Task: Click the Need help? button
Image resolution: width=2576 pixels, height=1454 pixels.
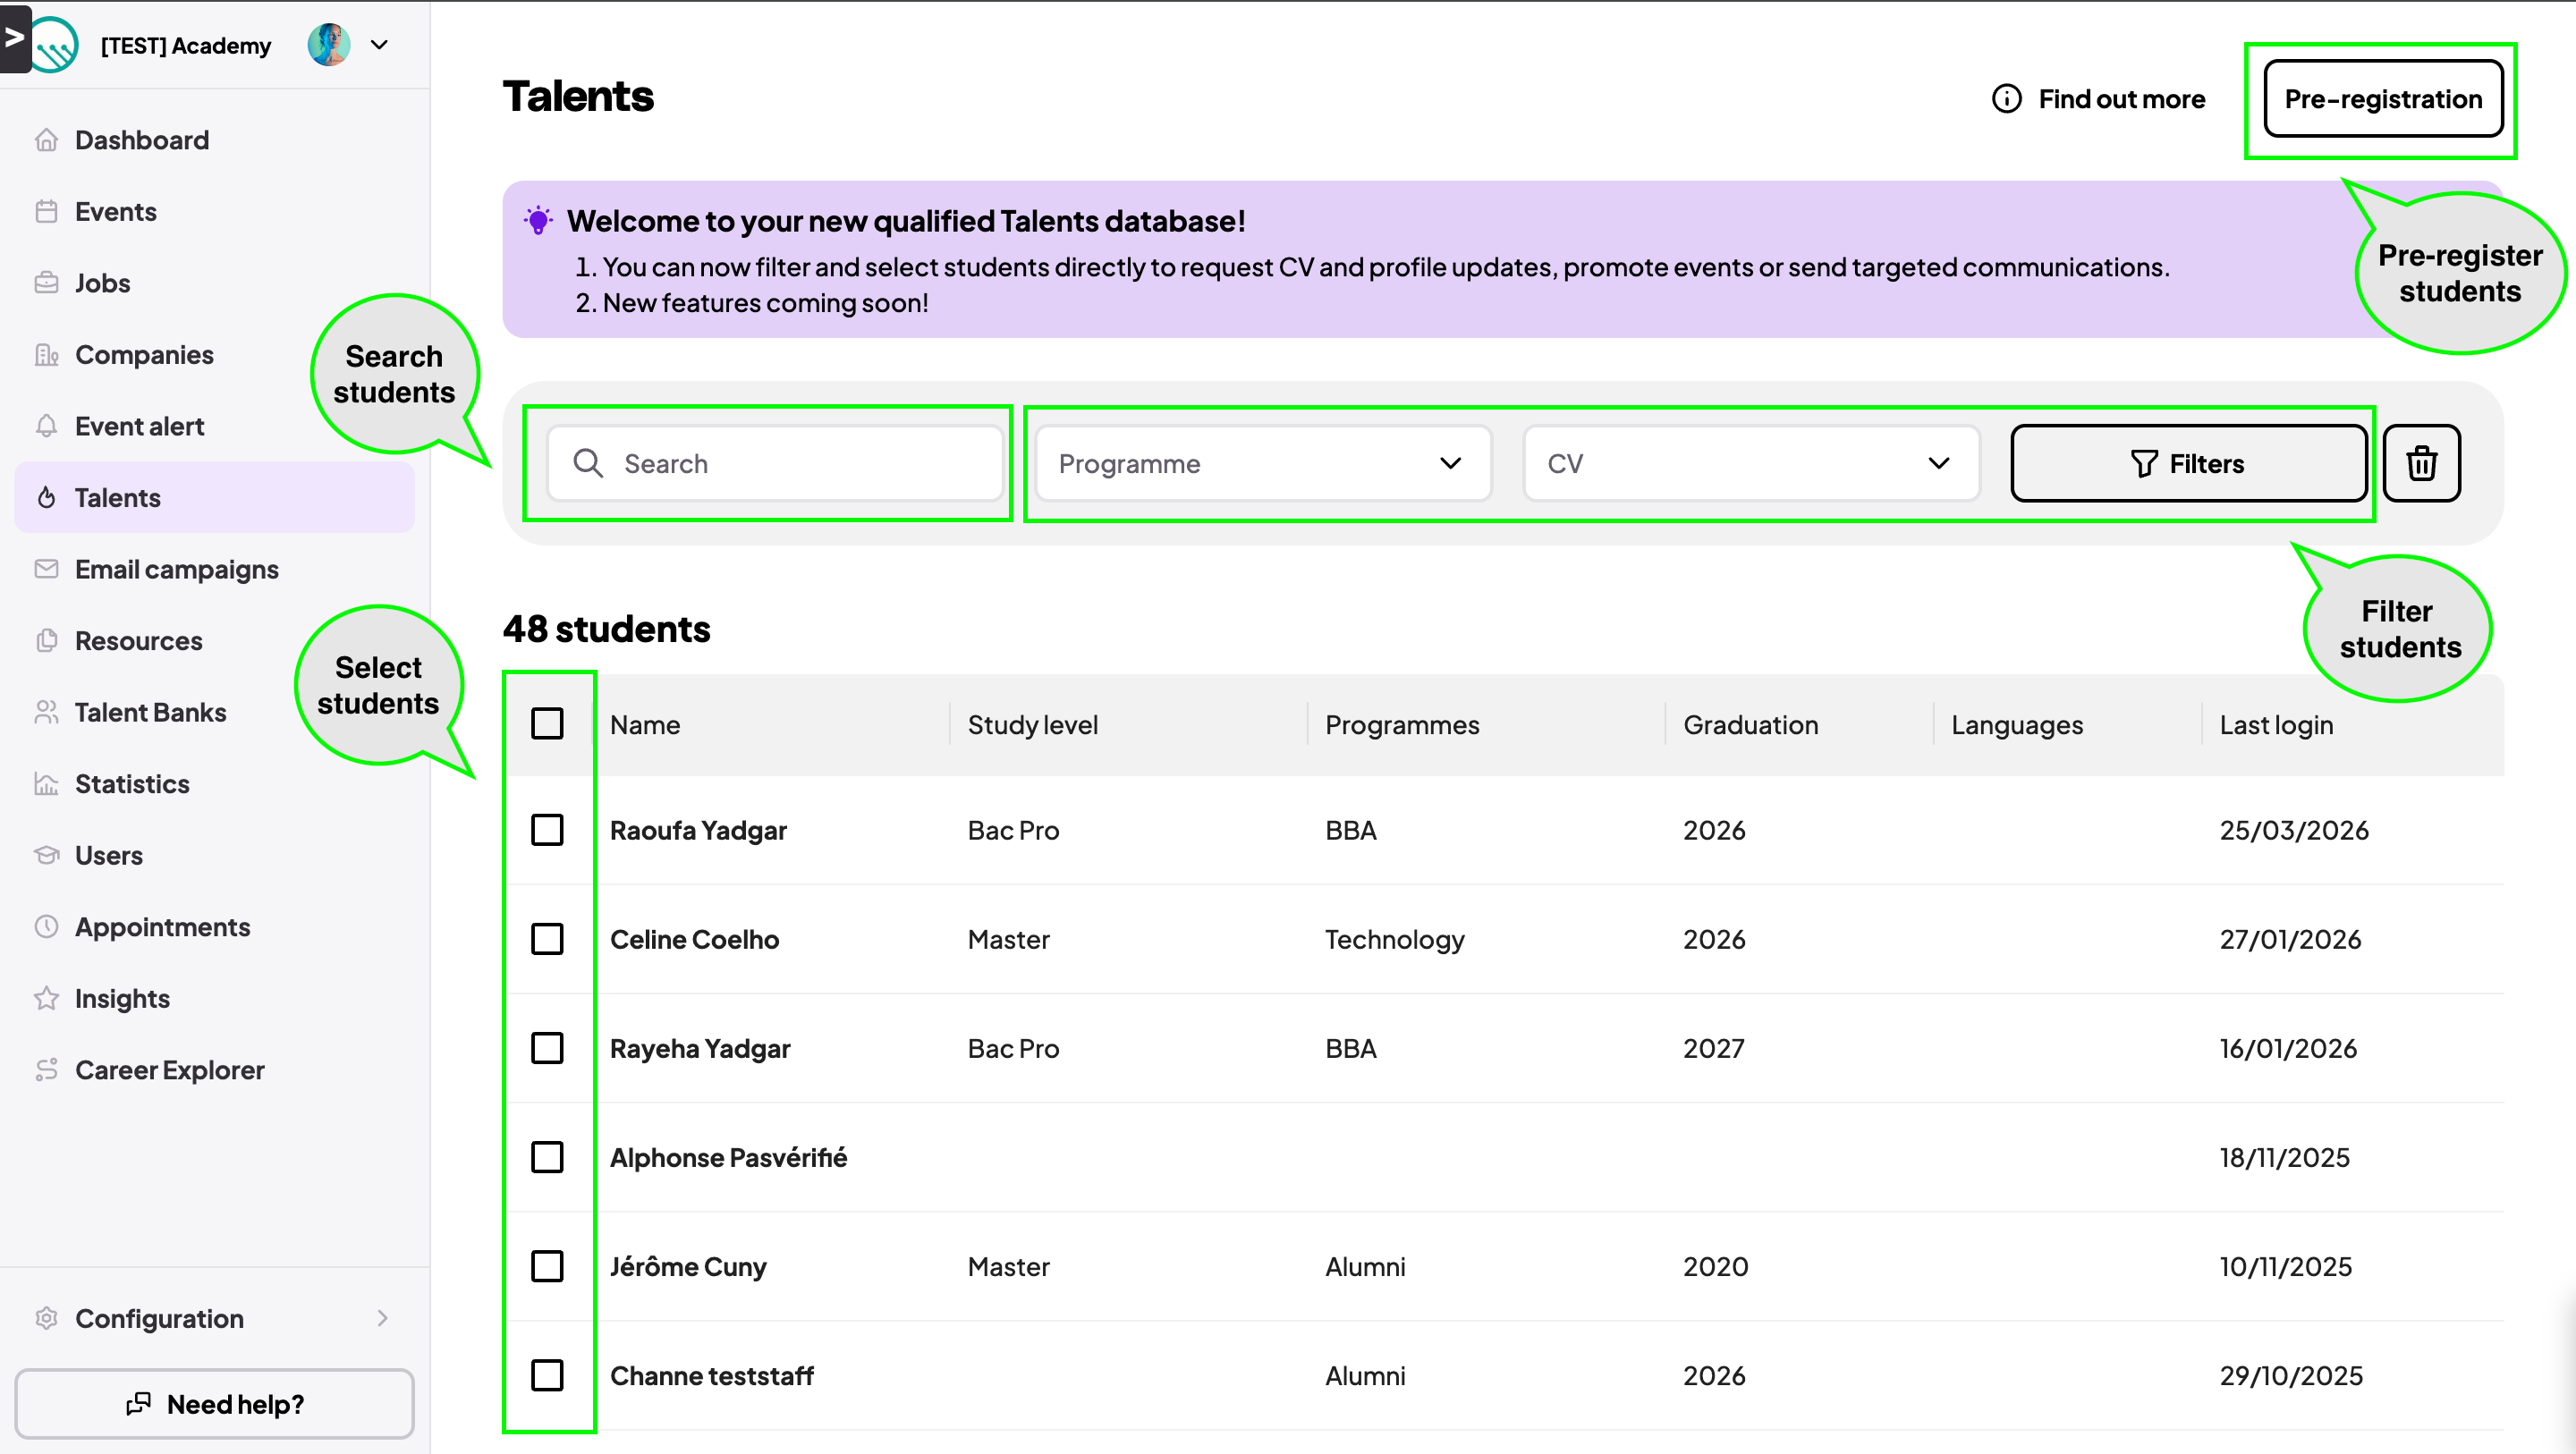Action: (x=214, y=1404)
